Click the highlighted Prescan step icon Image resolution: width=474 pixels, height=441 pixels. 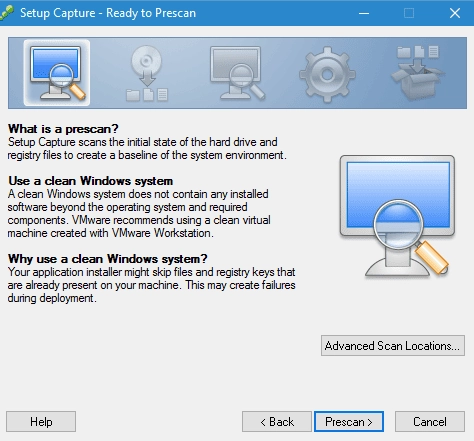(57, 73)
